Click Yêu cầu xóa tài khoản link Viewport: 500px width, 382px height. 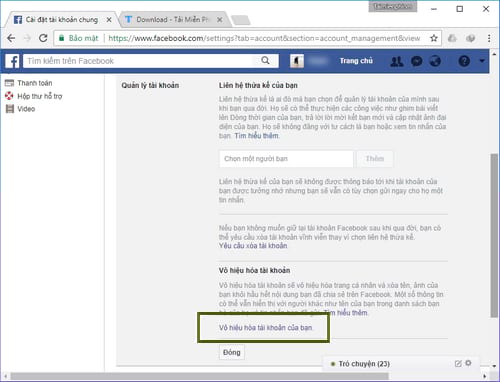[x=253, y=246]
